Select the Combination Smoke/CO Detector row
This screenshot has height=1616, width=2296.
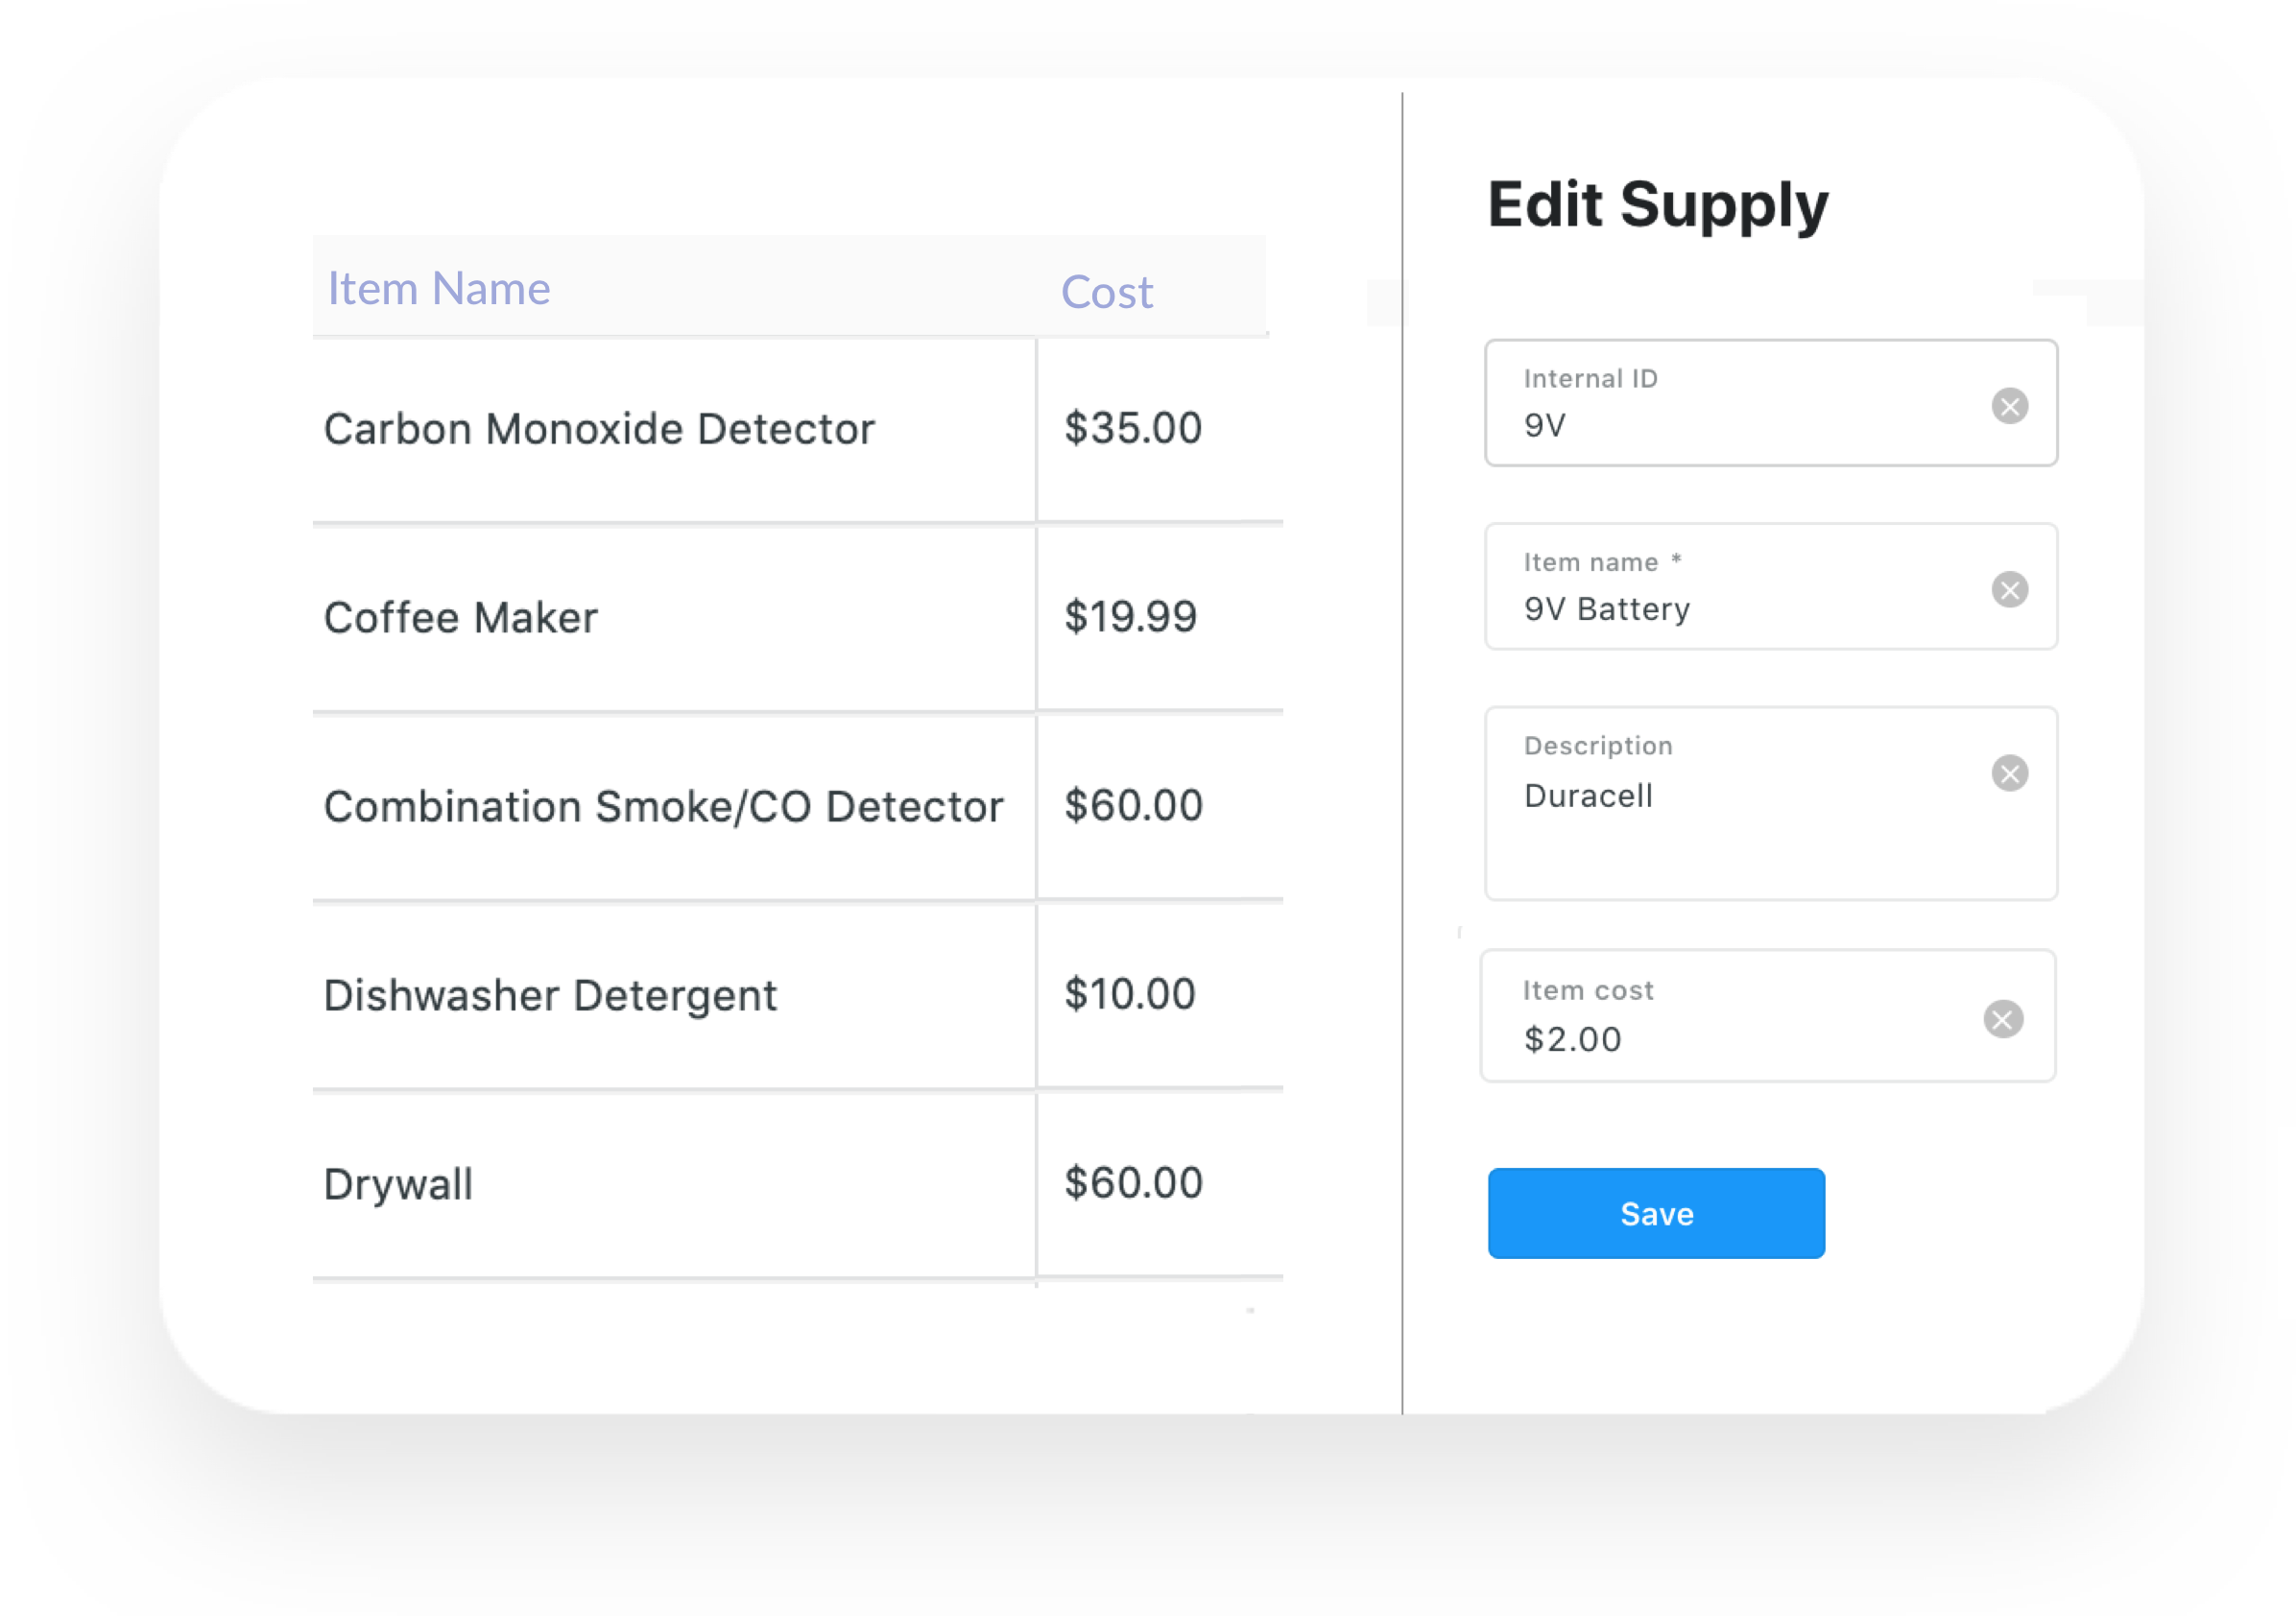click(797, 807)
